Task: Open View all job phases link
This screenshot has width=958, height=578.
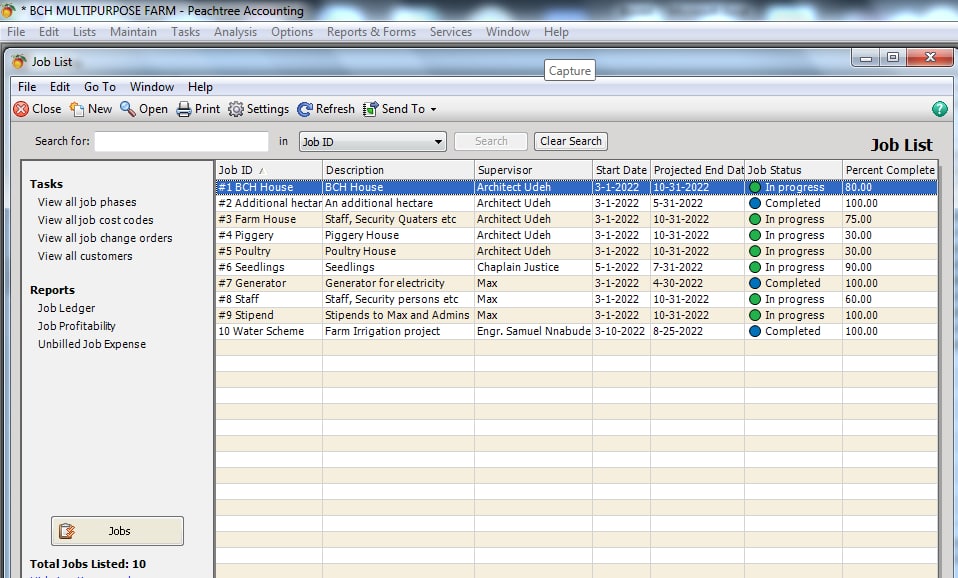Action: tap(87, 202)
